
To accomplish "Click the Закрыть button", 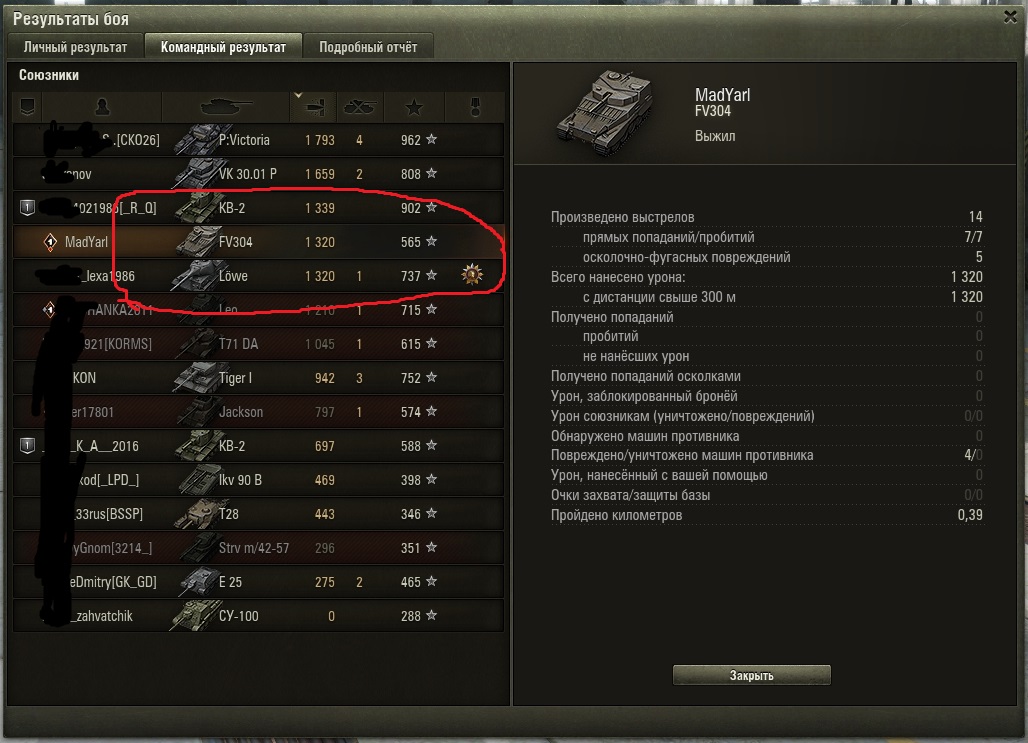I will coord(751,675).
